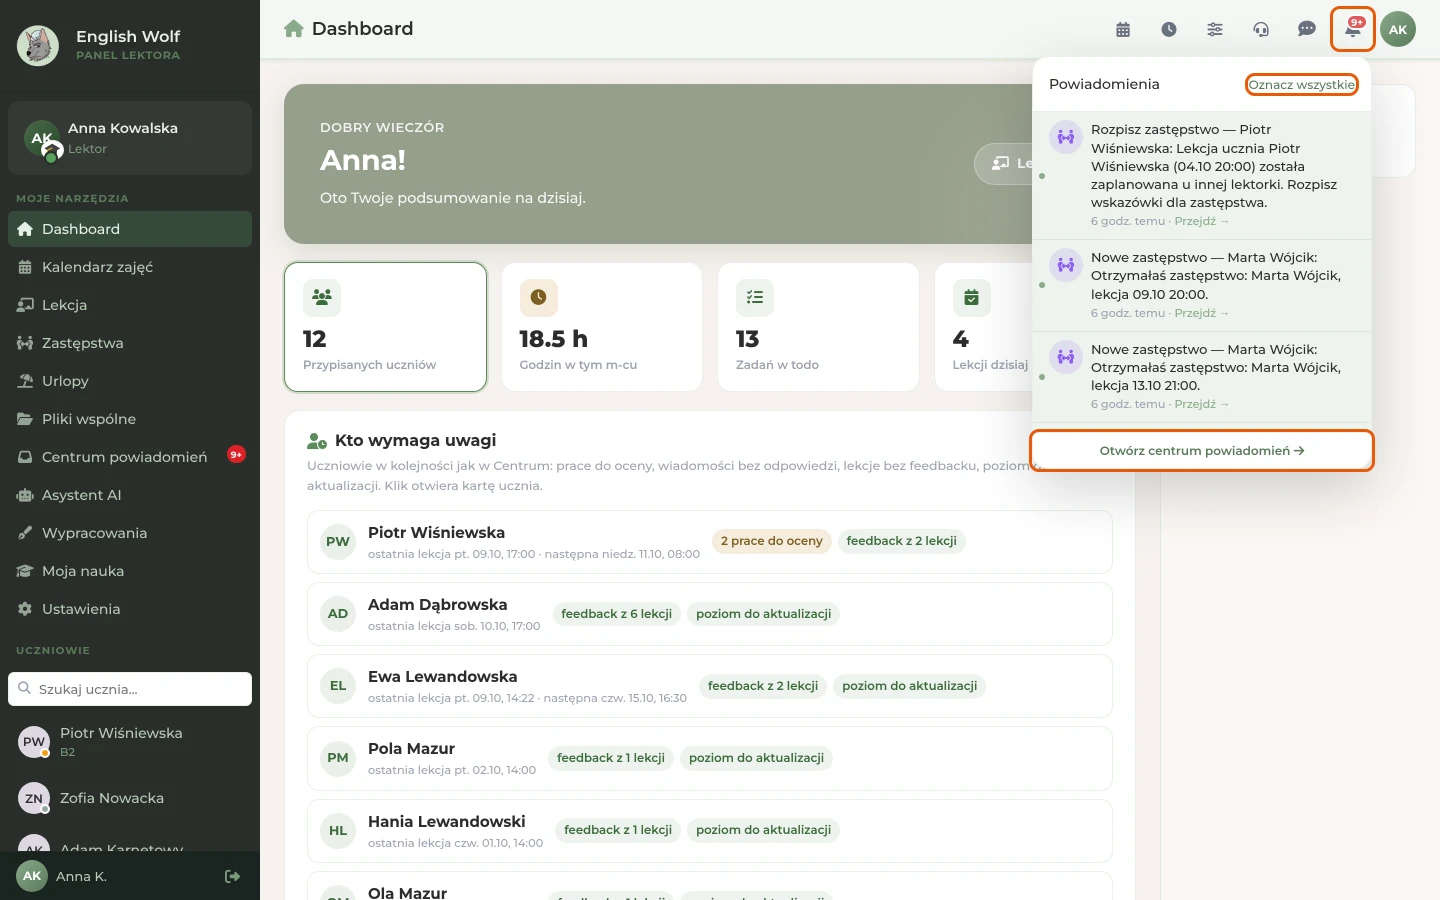Viewport: 1440px width, 900px height.
Task: Open the sliders settings icon in header
Action: [1215, 29]
